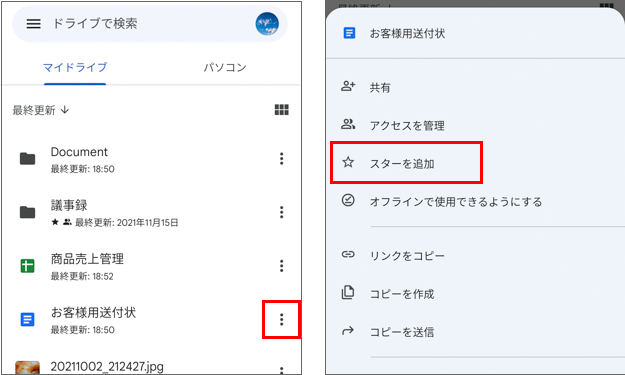This screenshot has width=625, height=375.
Task: Tap the account profile avatar
Action: point(267,24)
